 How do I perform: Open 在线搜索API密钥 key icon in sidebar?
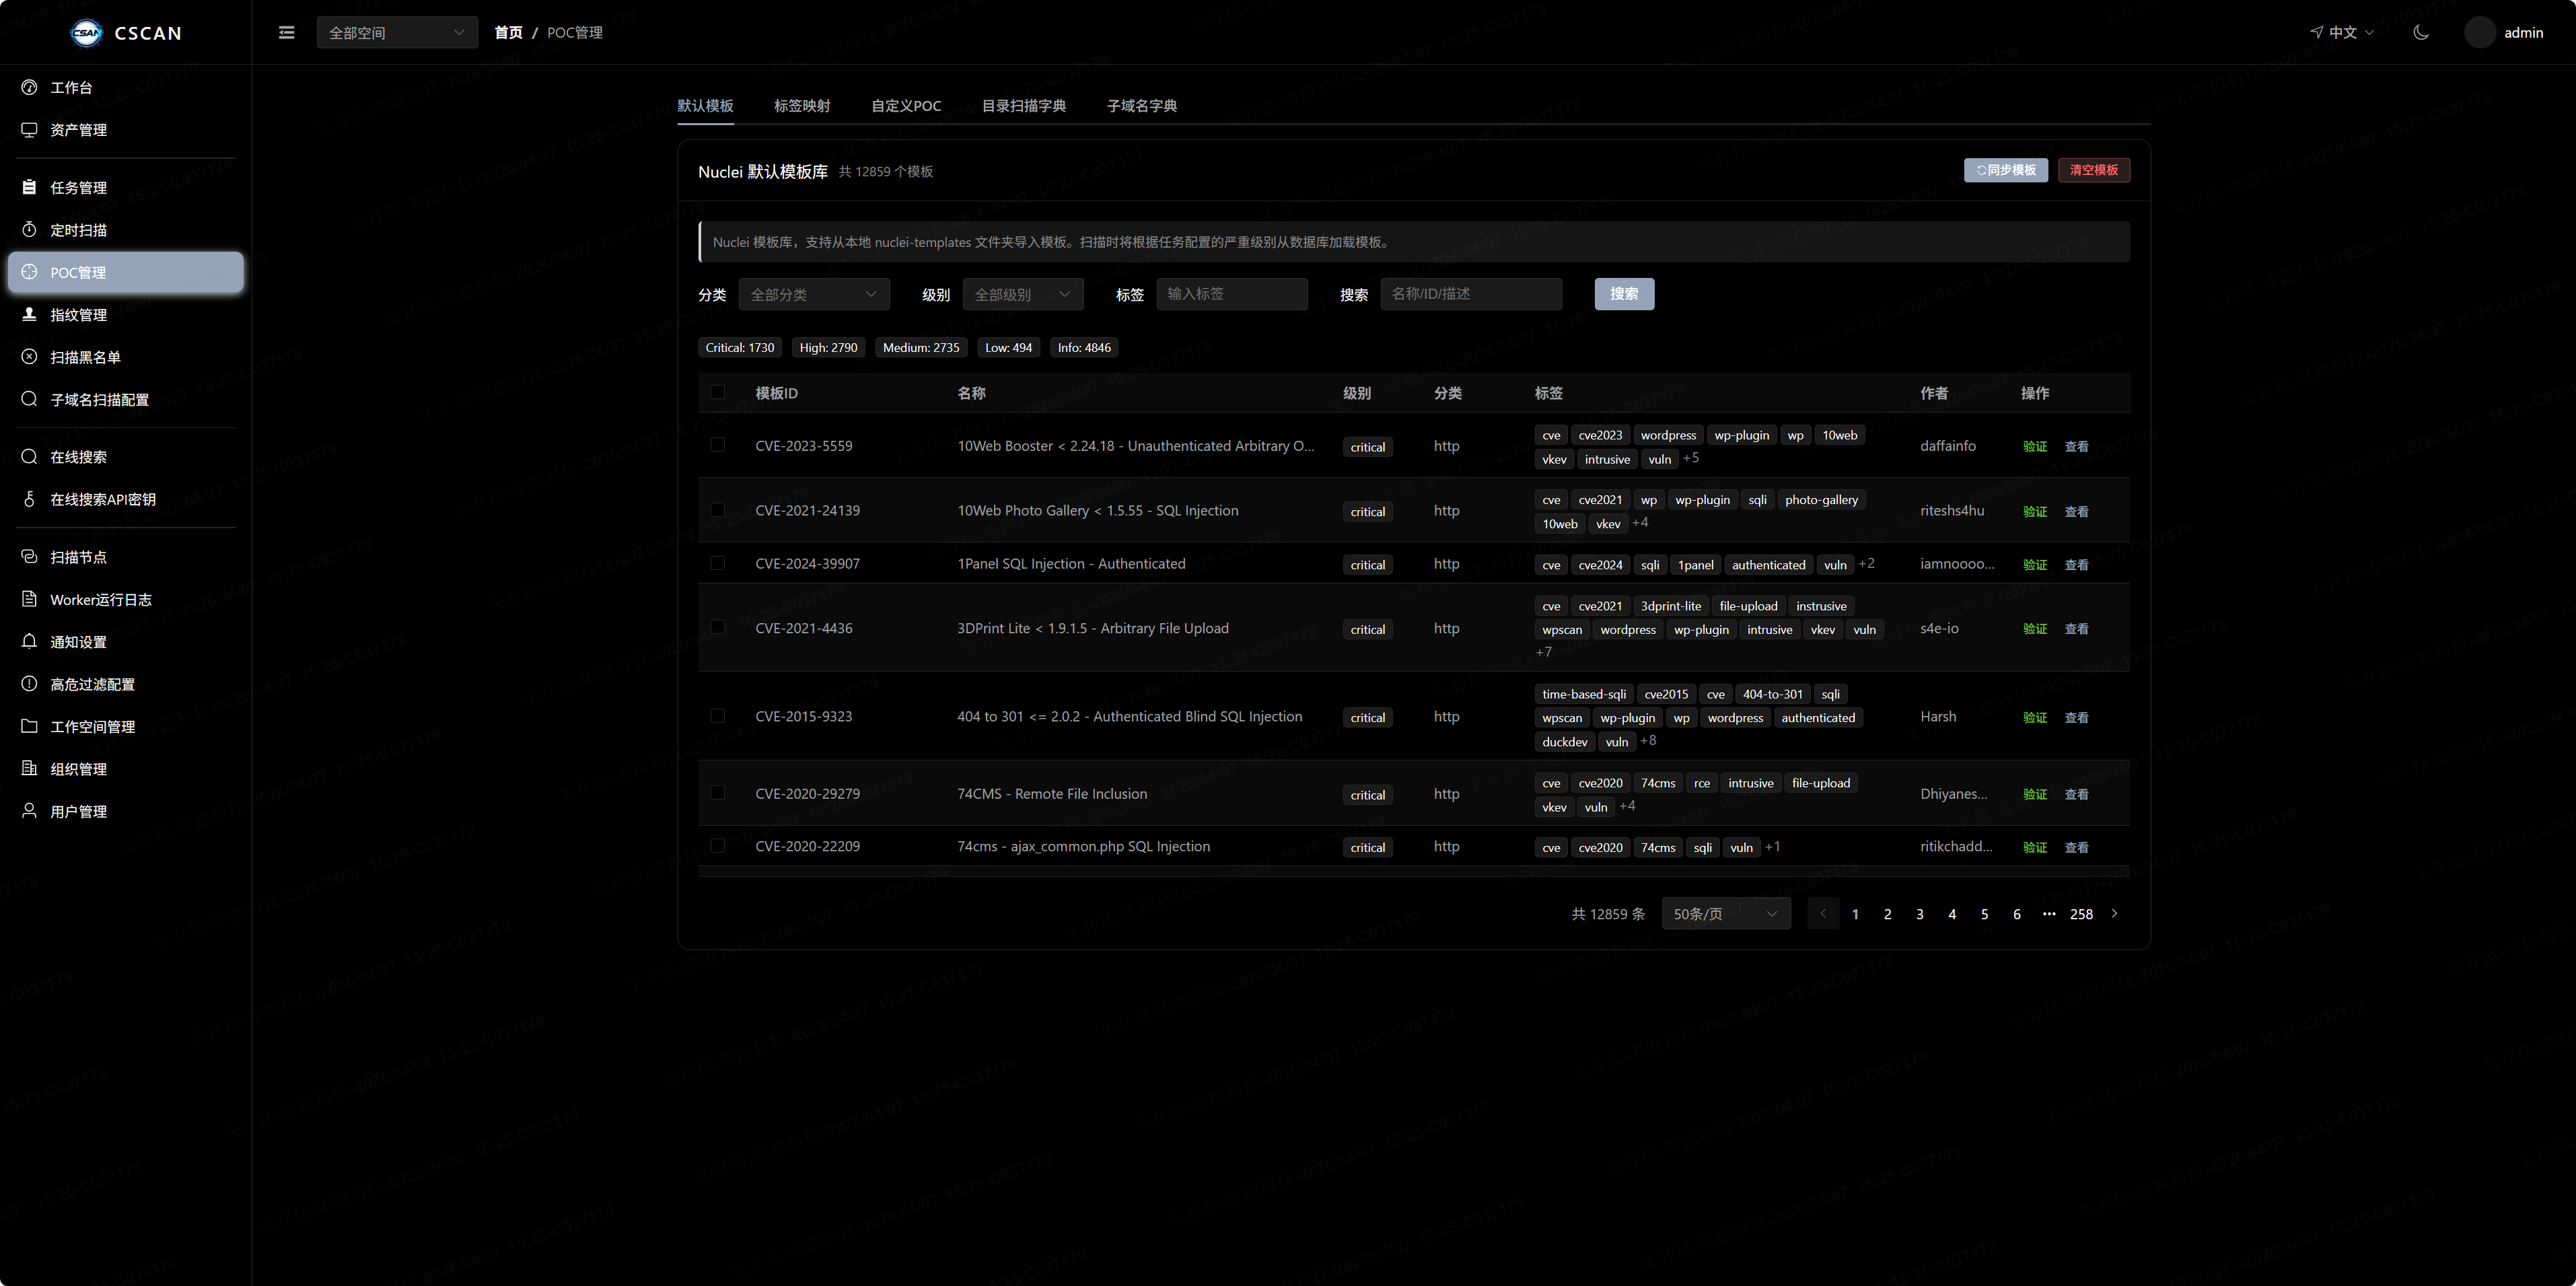29,499
